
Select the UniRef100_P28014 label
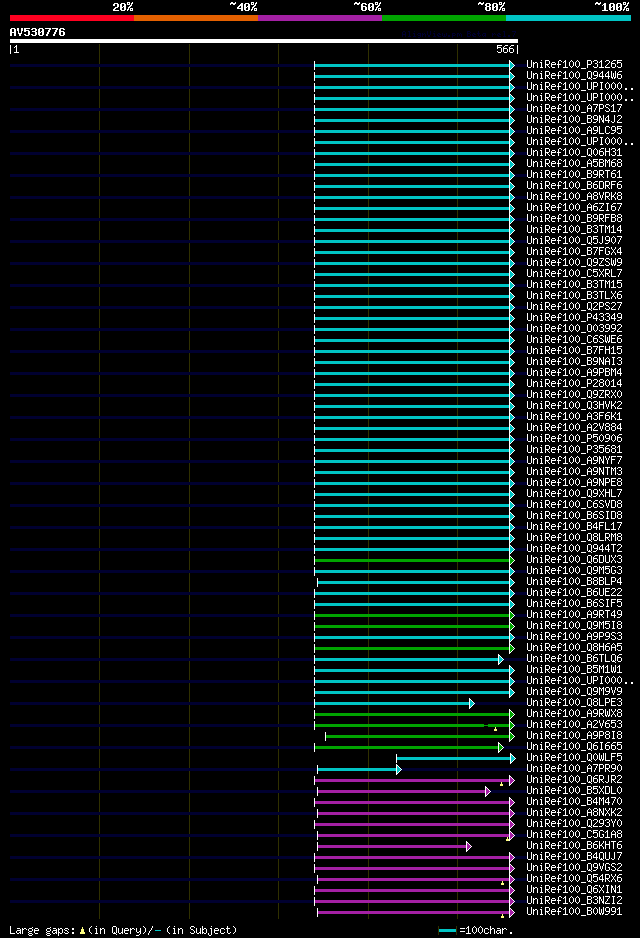tap(574, 383)
